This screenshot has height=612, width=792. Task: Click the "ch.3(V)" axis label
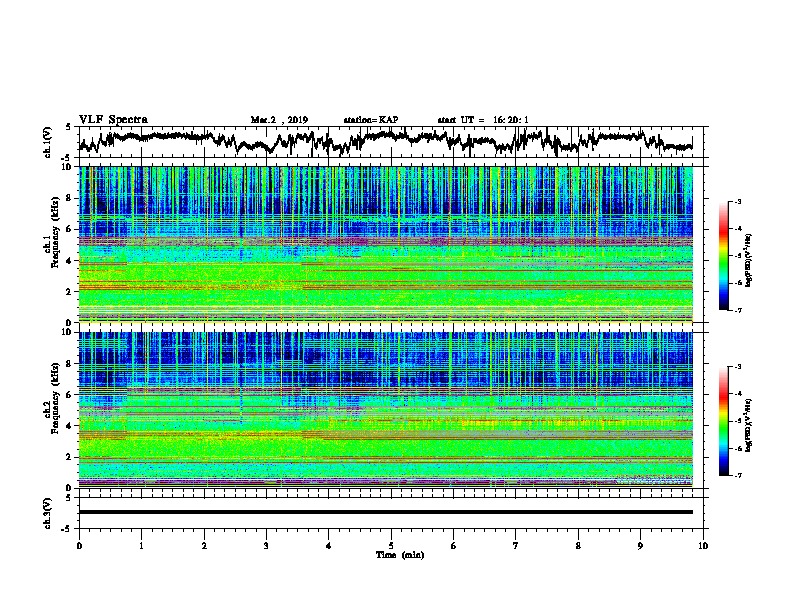point(48,513)
